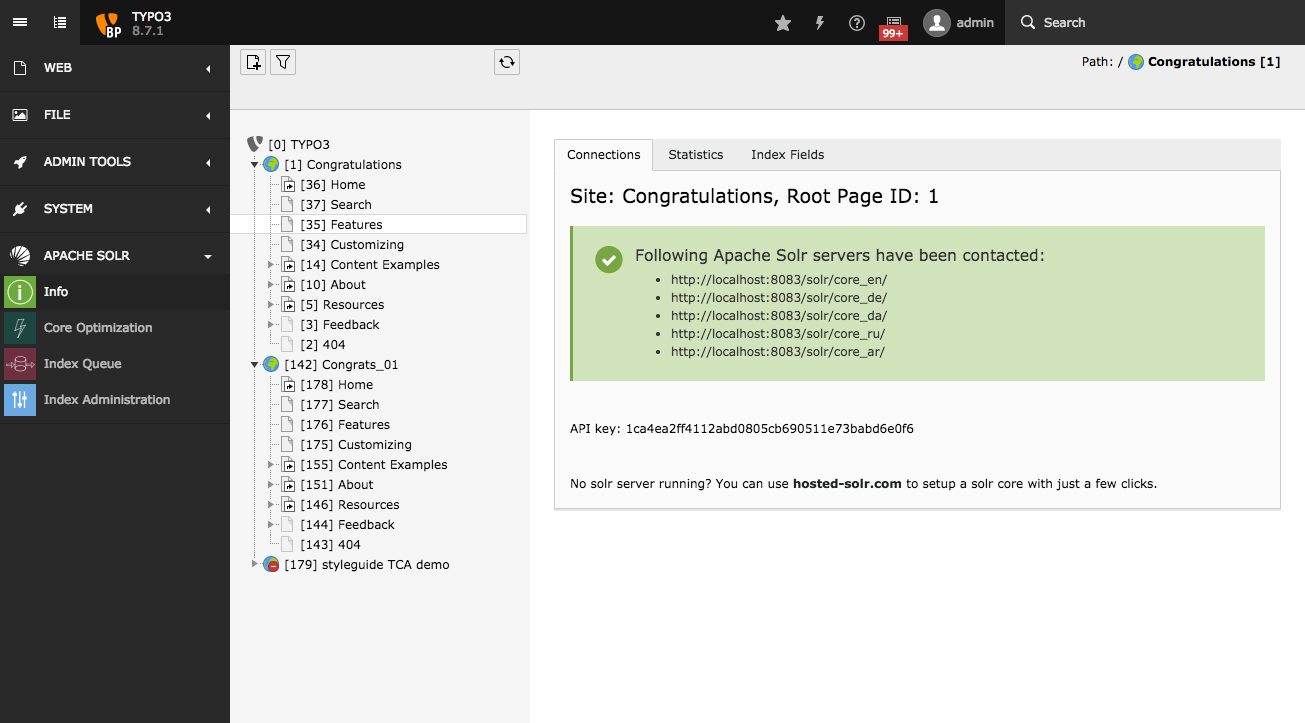Collapse the Congratulations page tree node

pyautogui.click(x=255, y=165)
